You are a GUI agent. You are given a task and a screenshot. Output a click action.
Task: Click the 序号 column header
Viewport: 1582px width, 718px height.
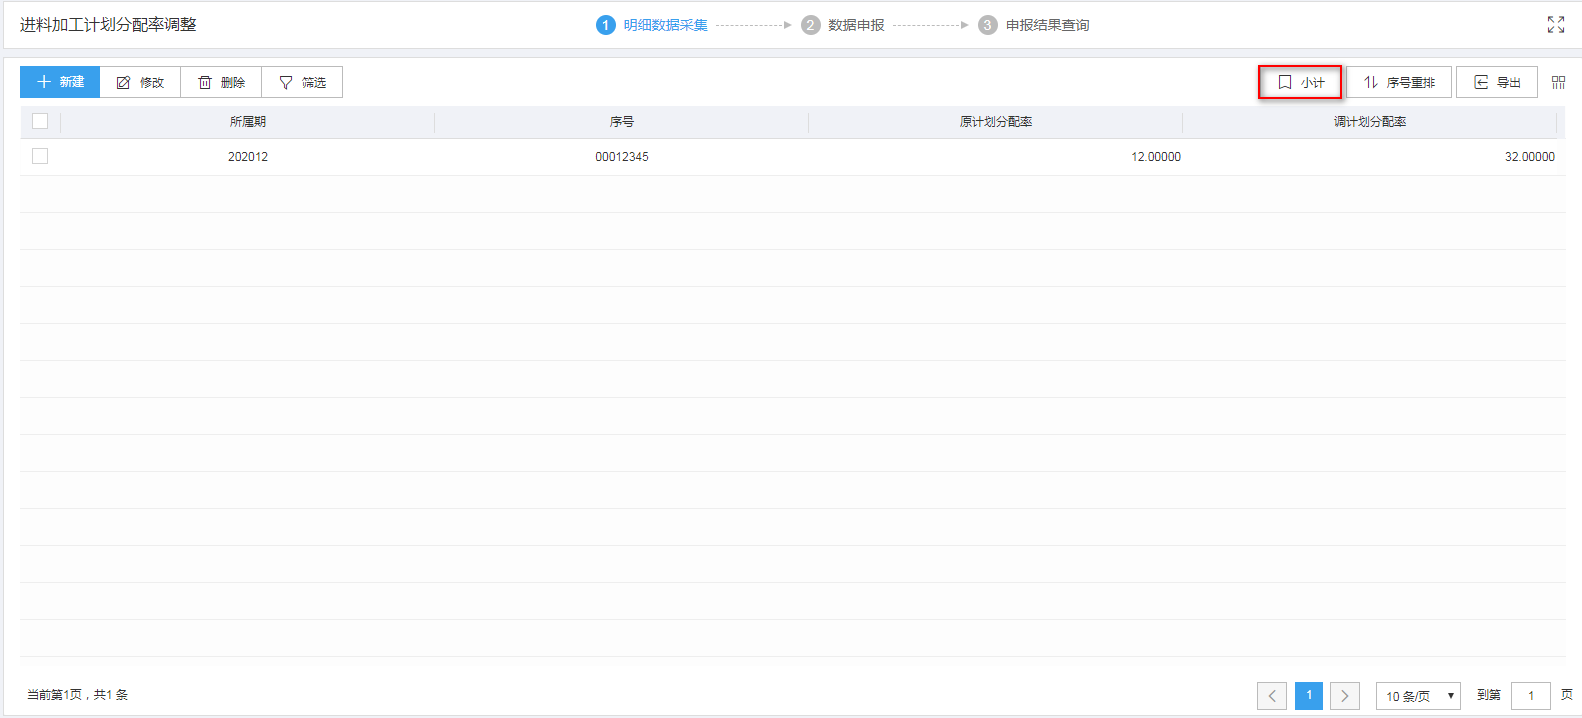(622, 122)
